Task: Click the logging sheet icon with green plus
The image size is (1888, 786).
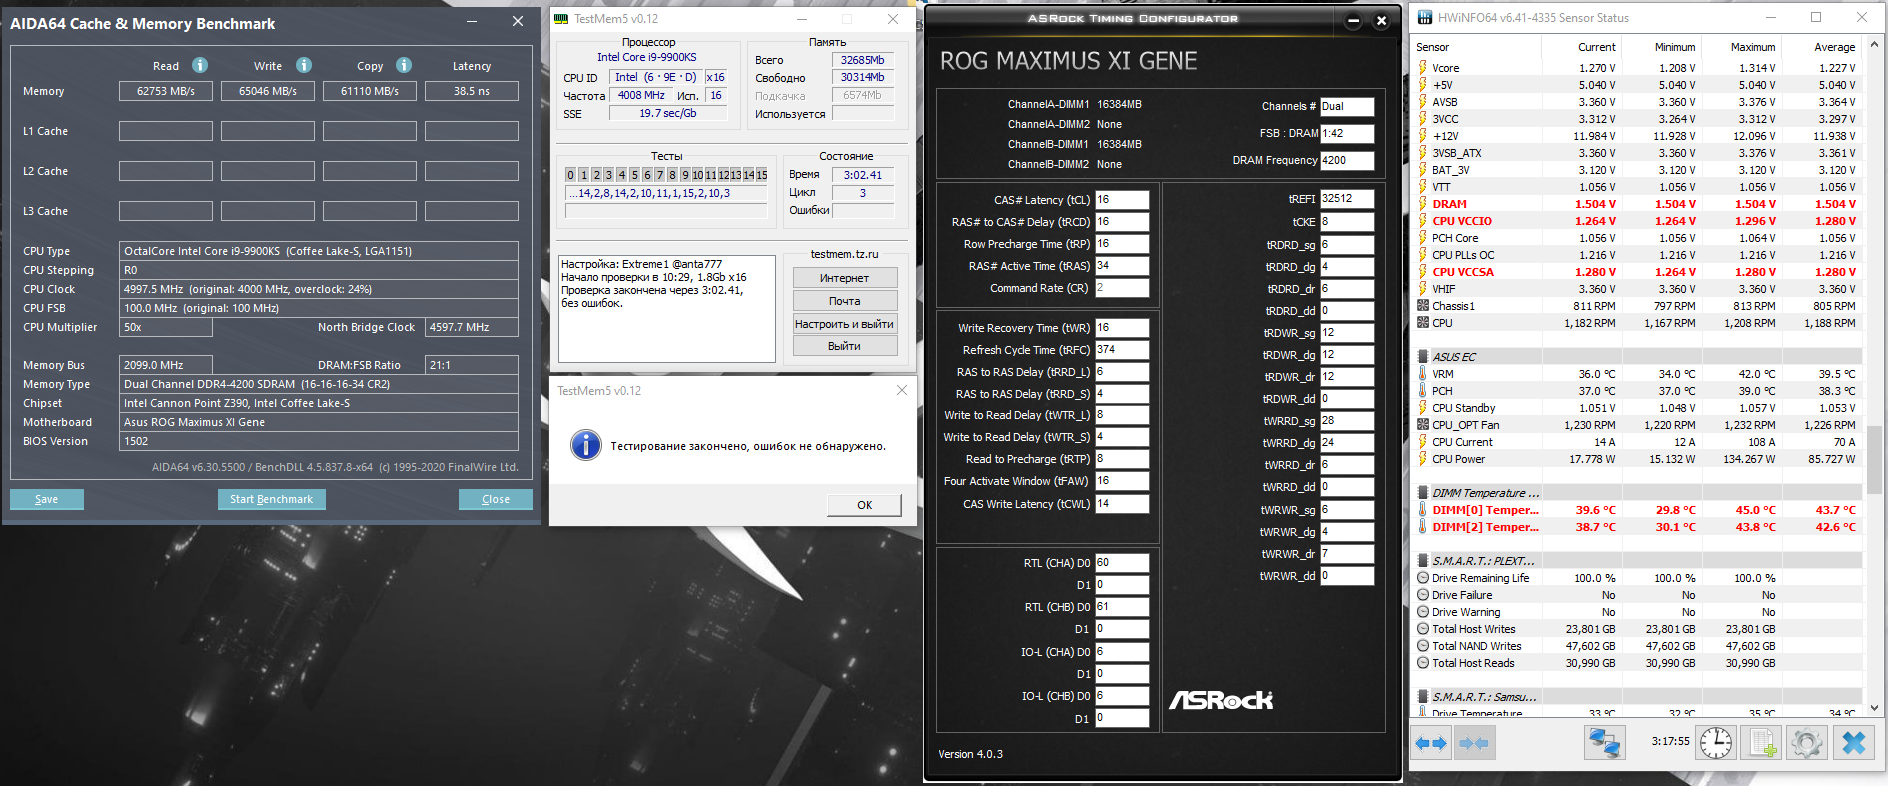Action: pyautogui.click(x=1761, y=743)
